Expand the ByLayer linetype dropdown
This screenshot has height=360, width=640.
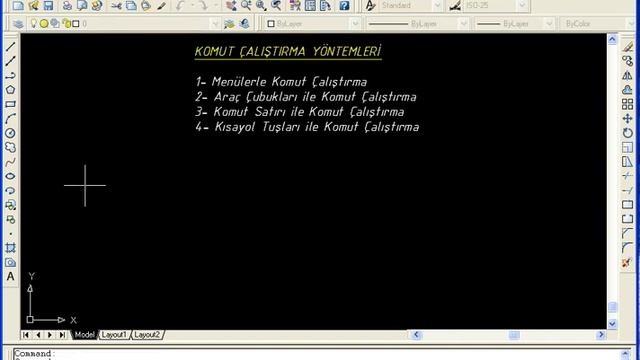click(x=464, y=24)
